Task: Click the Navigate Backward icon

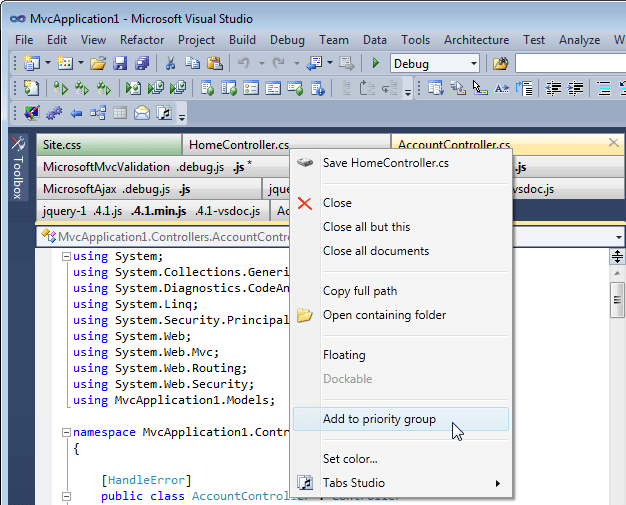Action: pyautogui.click(x=315, y=63)
